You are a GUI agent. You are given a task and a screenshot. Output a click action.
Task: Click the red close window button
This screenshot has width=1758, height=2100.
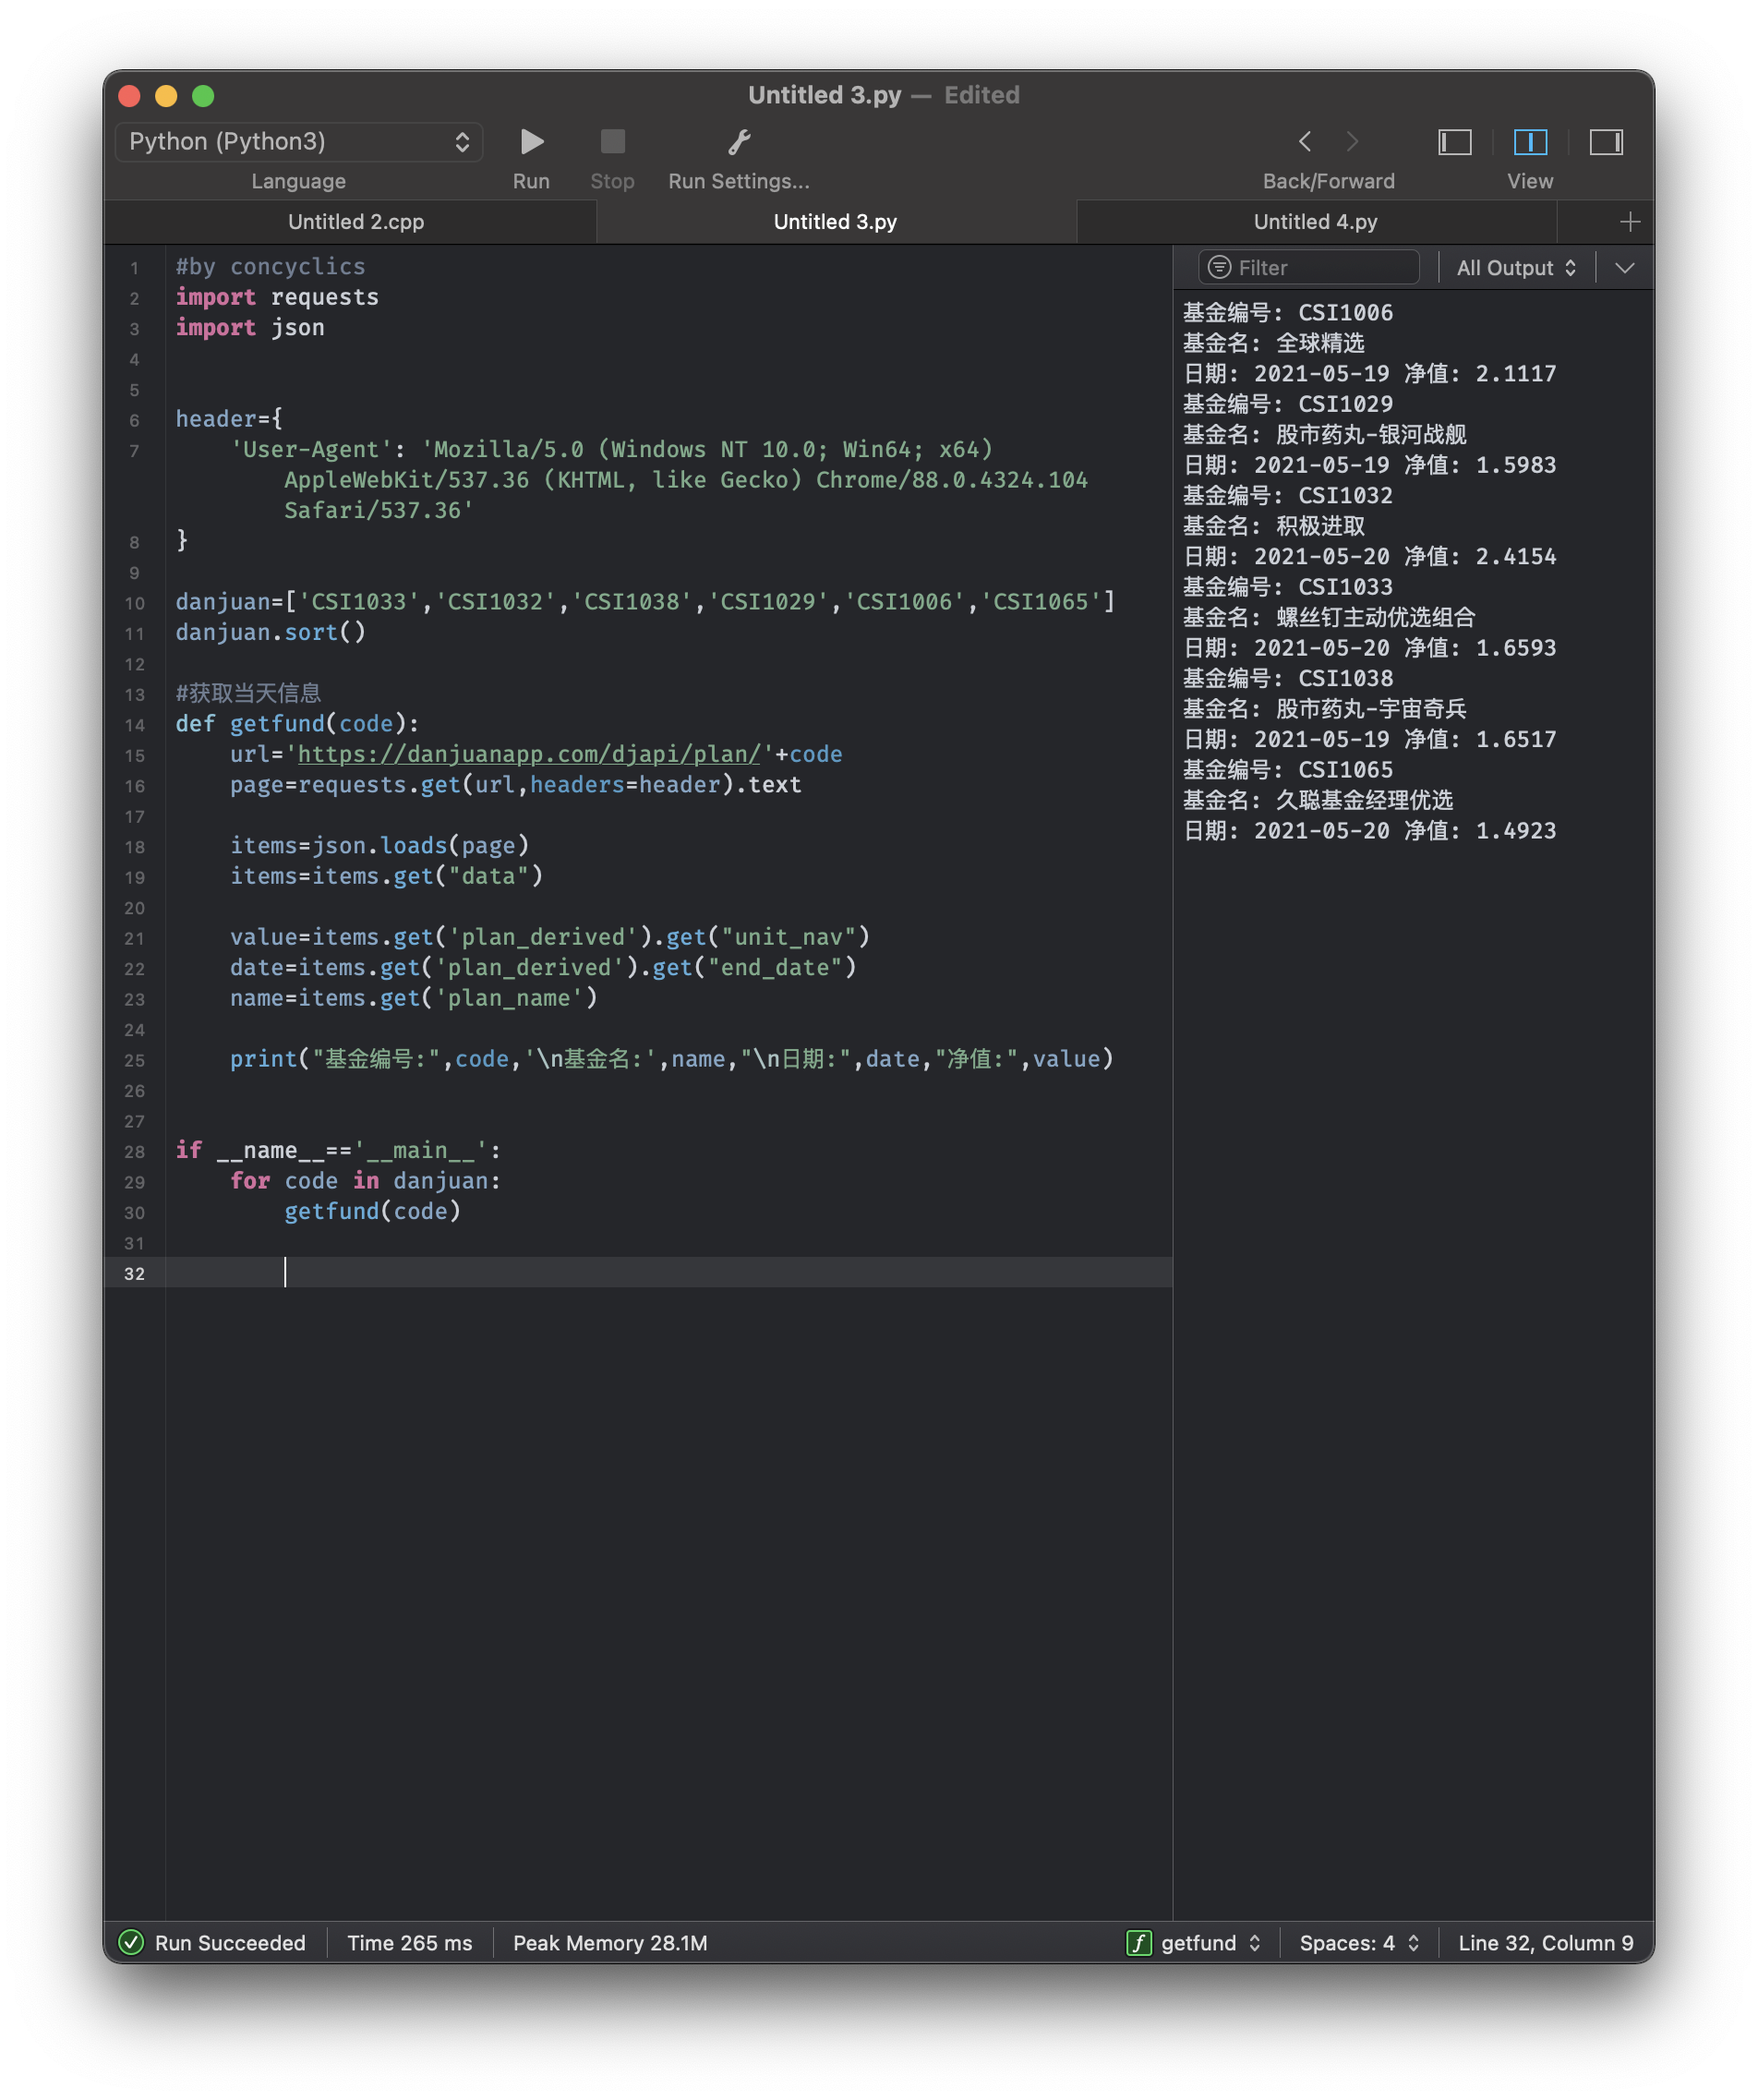(x=129, y=96)
